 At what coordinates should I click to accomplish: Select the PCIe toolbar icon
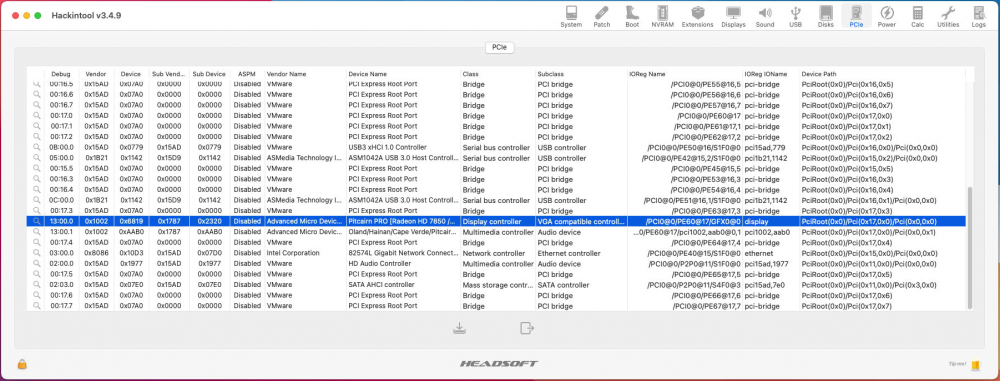(x=857, y=17)
